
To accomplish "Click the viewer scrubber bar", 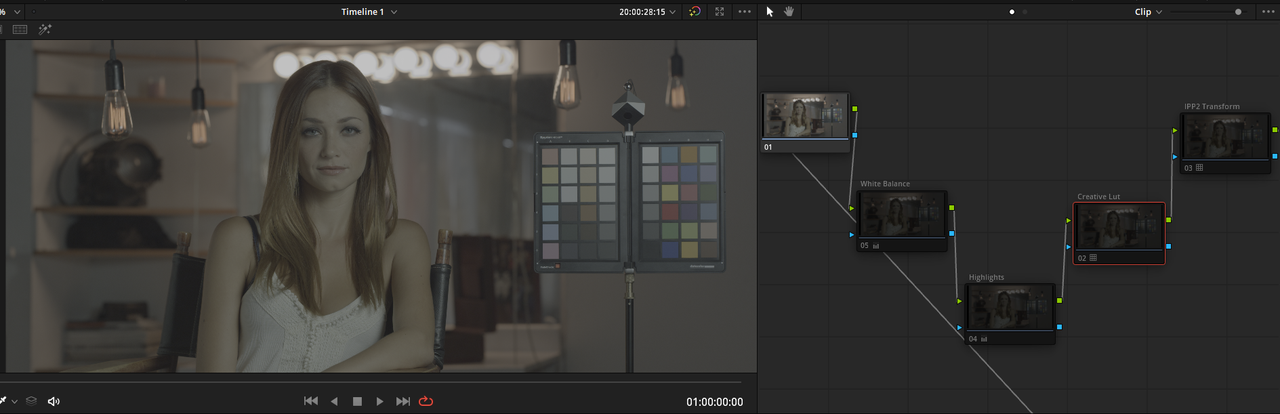I will [x=371, y=382].
